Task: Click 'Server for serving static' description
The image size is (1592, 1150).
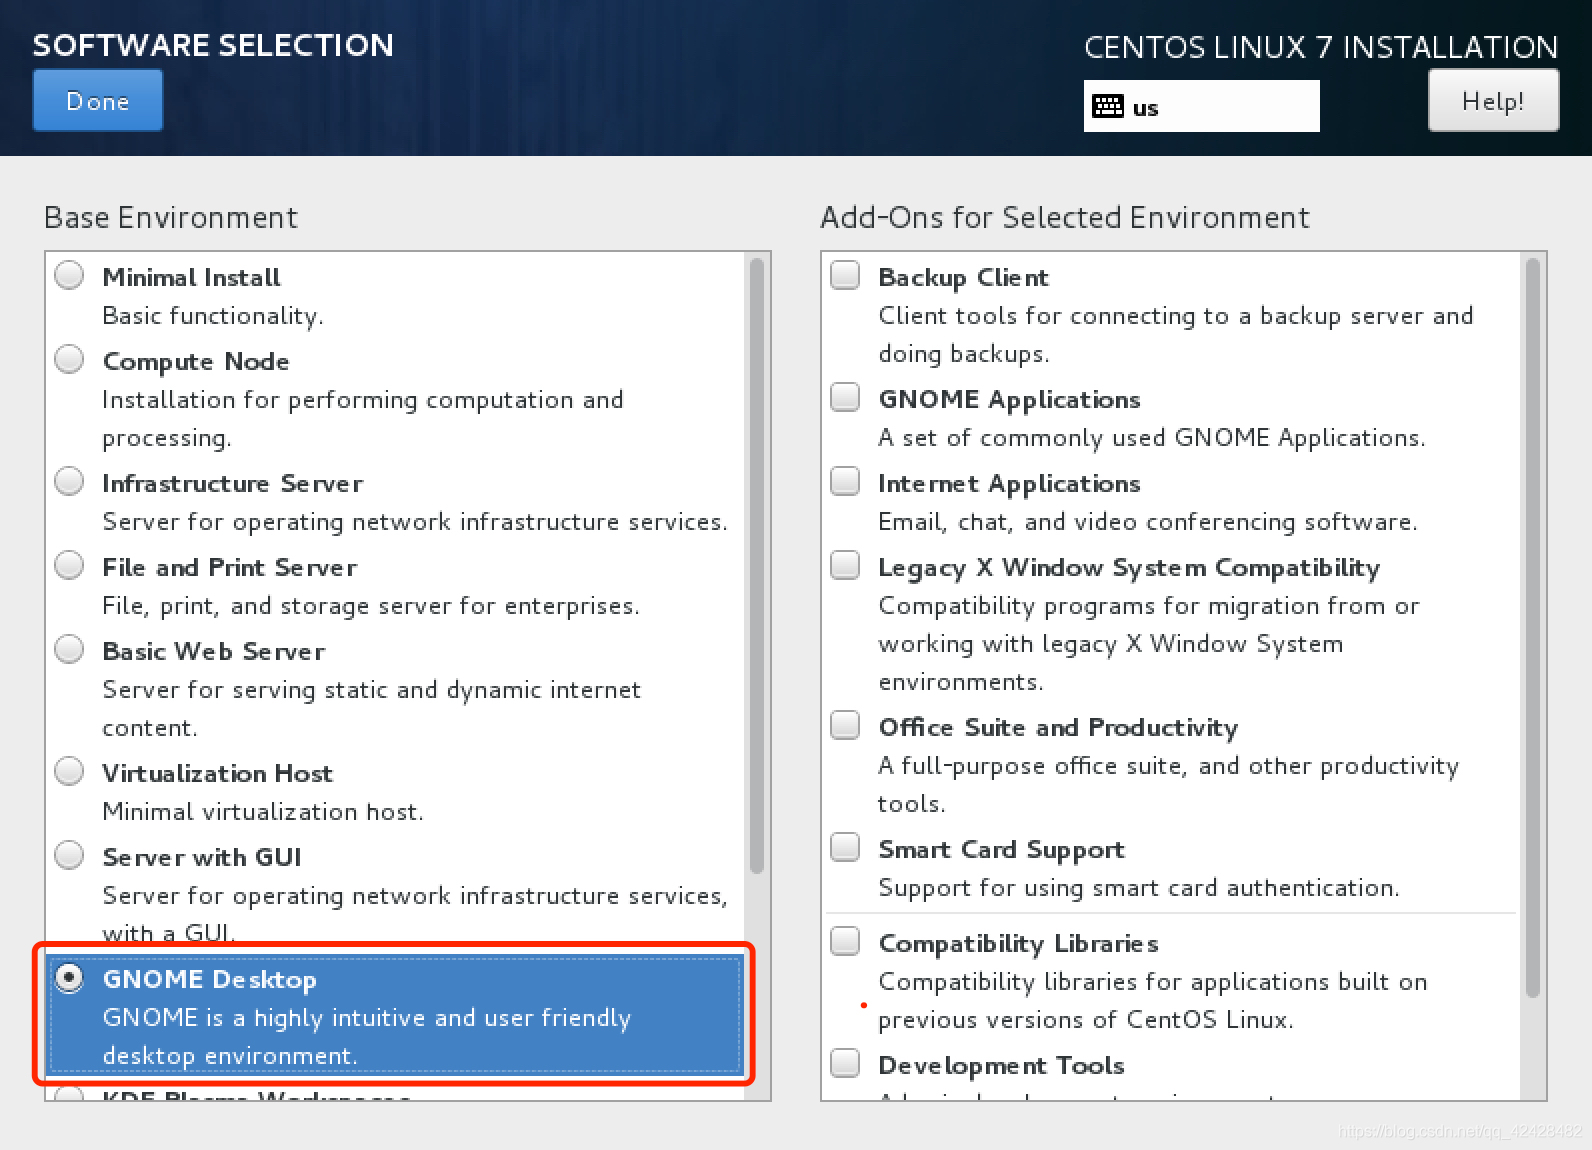Action: coord(372,709)
